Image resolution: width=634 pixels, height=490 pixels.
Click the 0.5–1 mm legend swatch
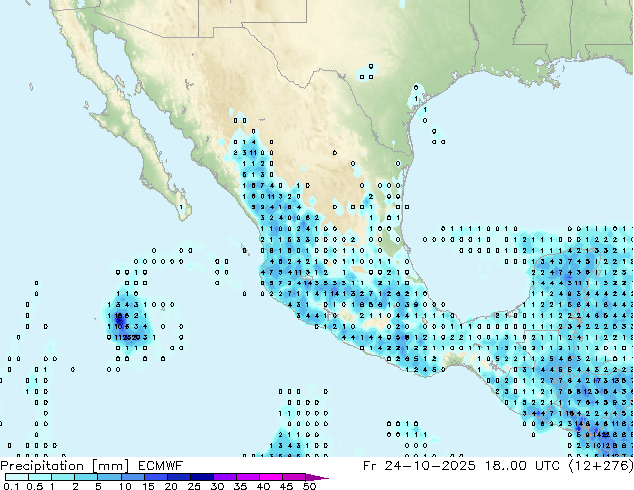tap(40, 477)
